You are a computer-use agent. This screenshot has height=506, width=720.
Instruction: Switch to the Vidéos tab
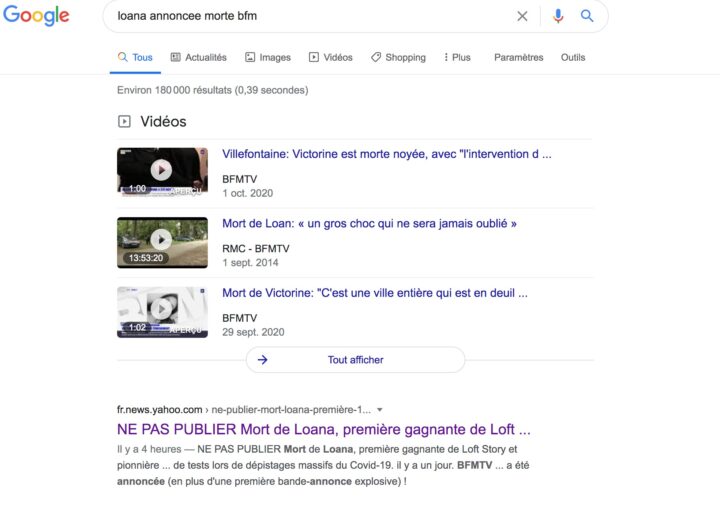[331, 57]
